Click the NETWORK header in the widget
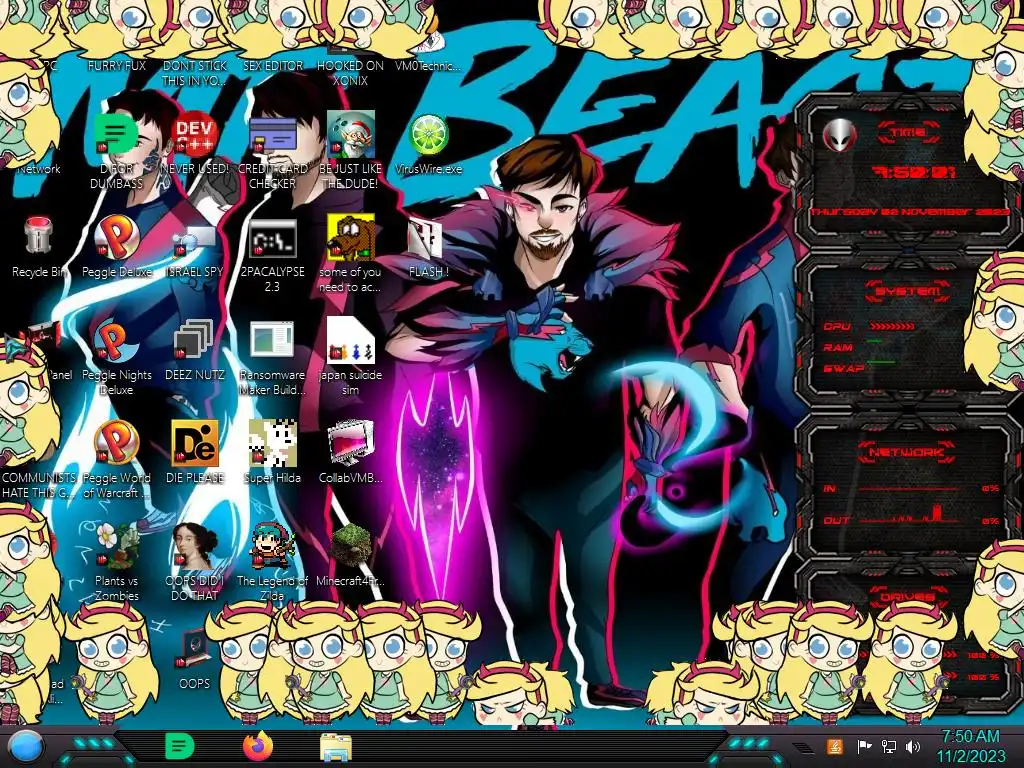Screen dimensions: 1024x768 [906, 451]
